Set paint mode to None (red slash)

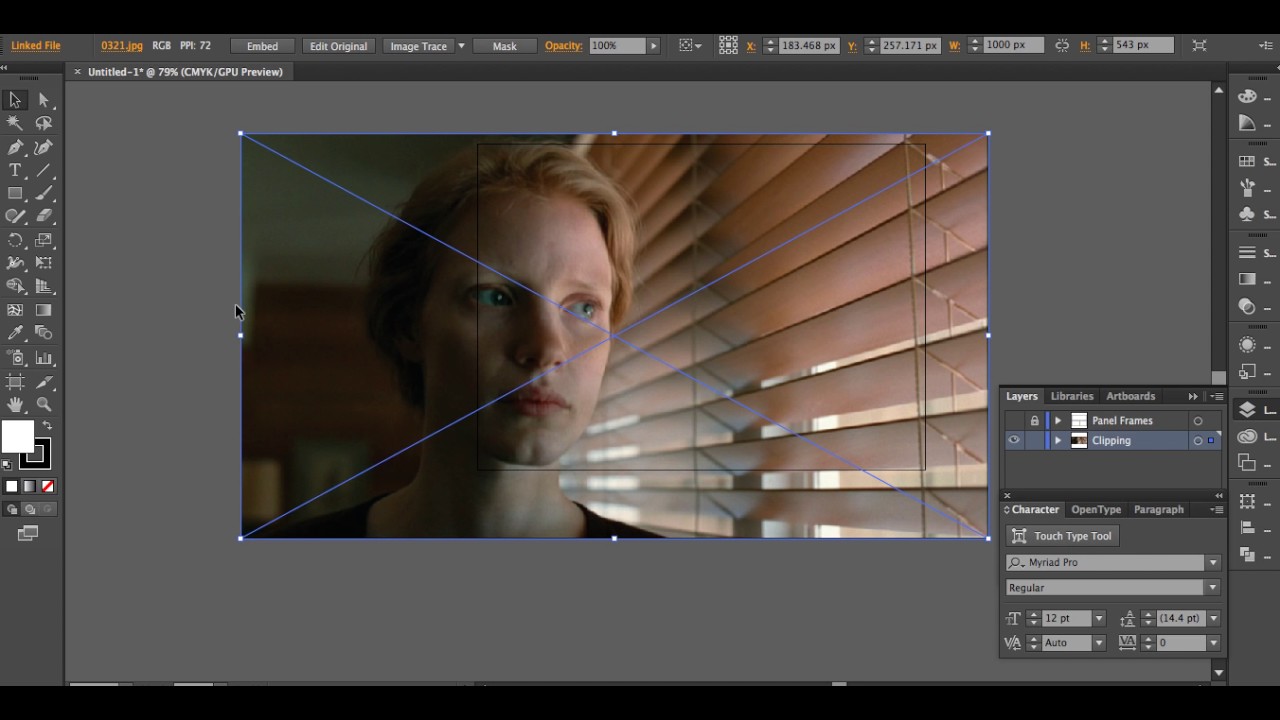47,486
